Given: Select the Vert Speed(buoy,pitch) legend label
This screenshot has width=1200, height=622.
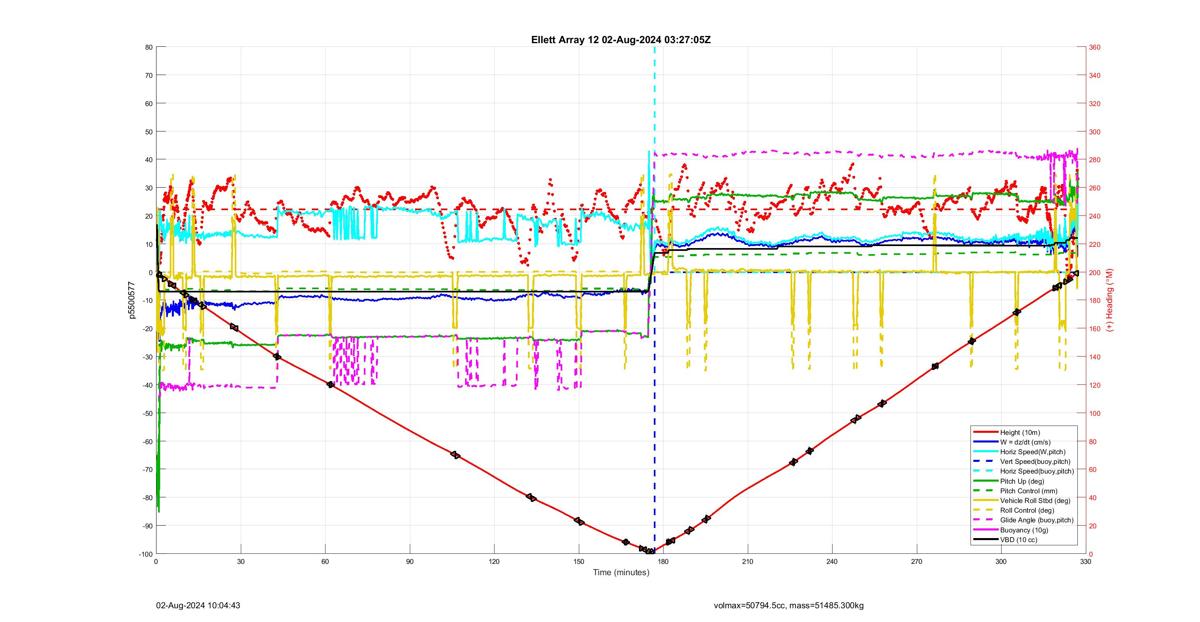Looking at the screenshot, I should [1033, 461].
